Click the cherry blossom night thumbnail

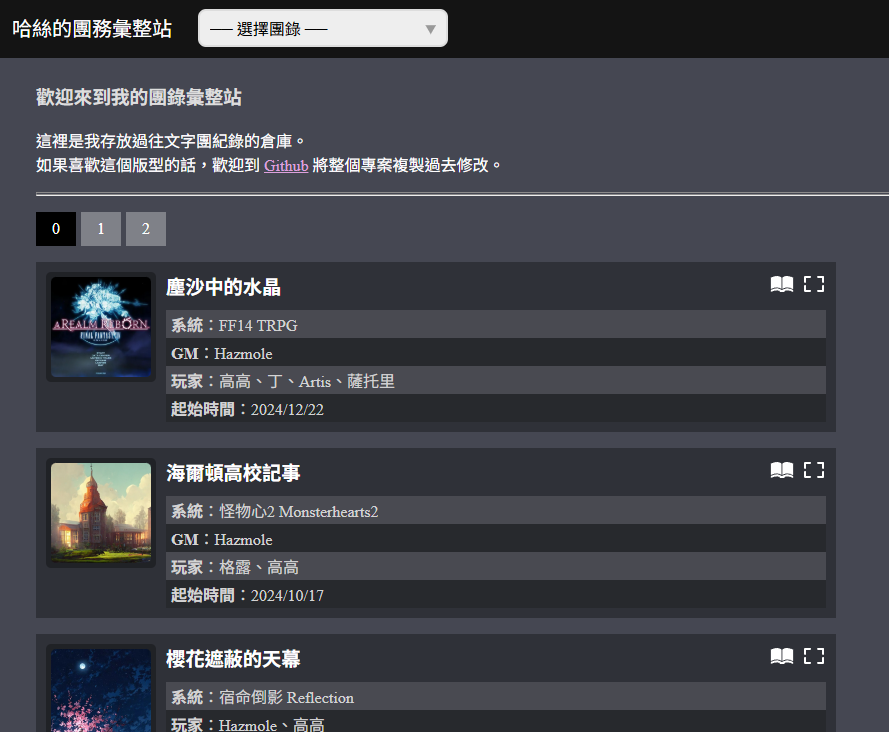[101, 691]
